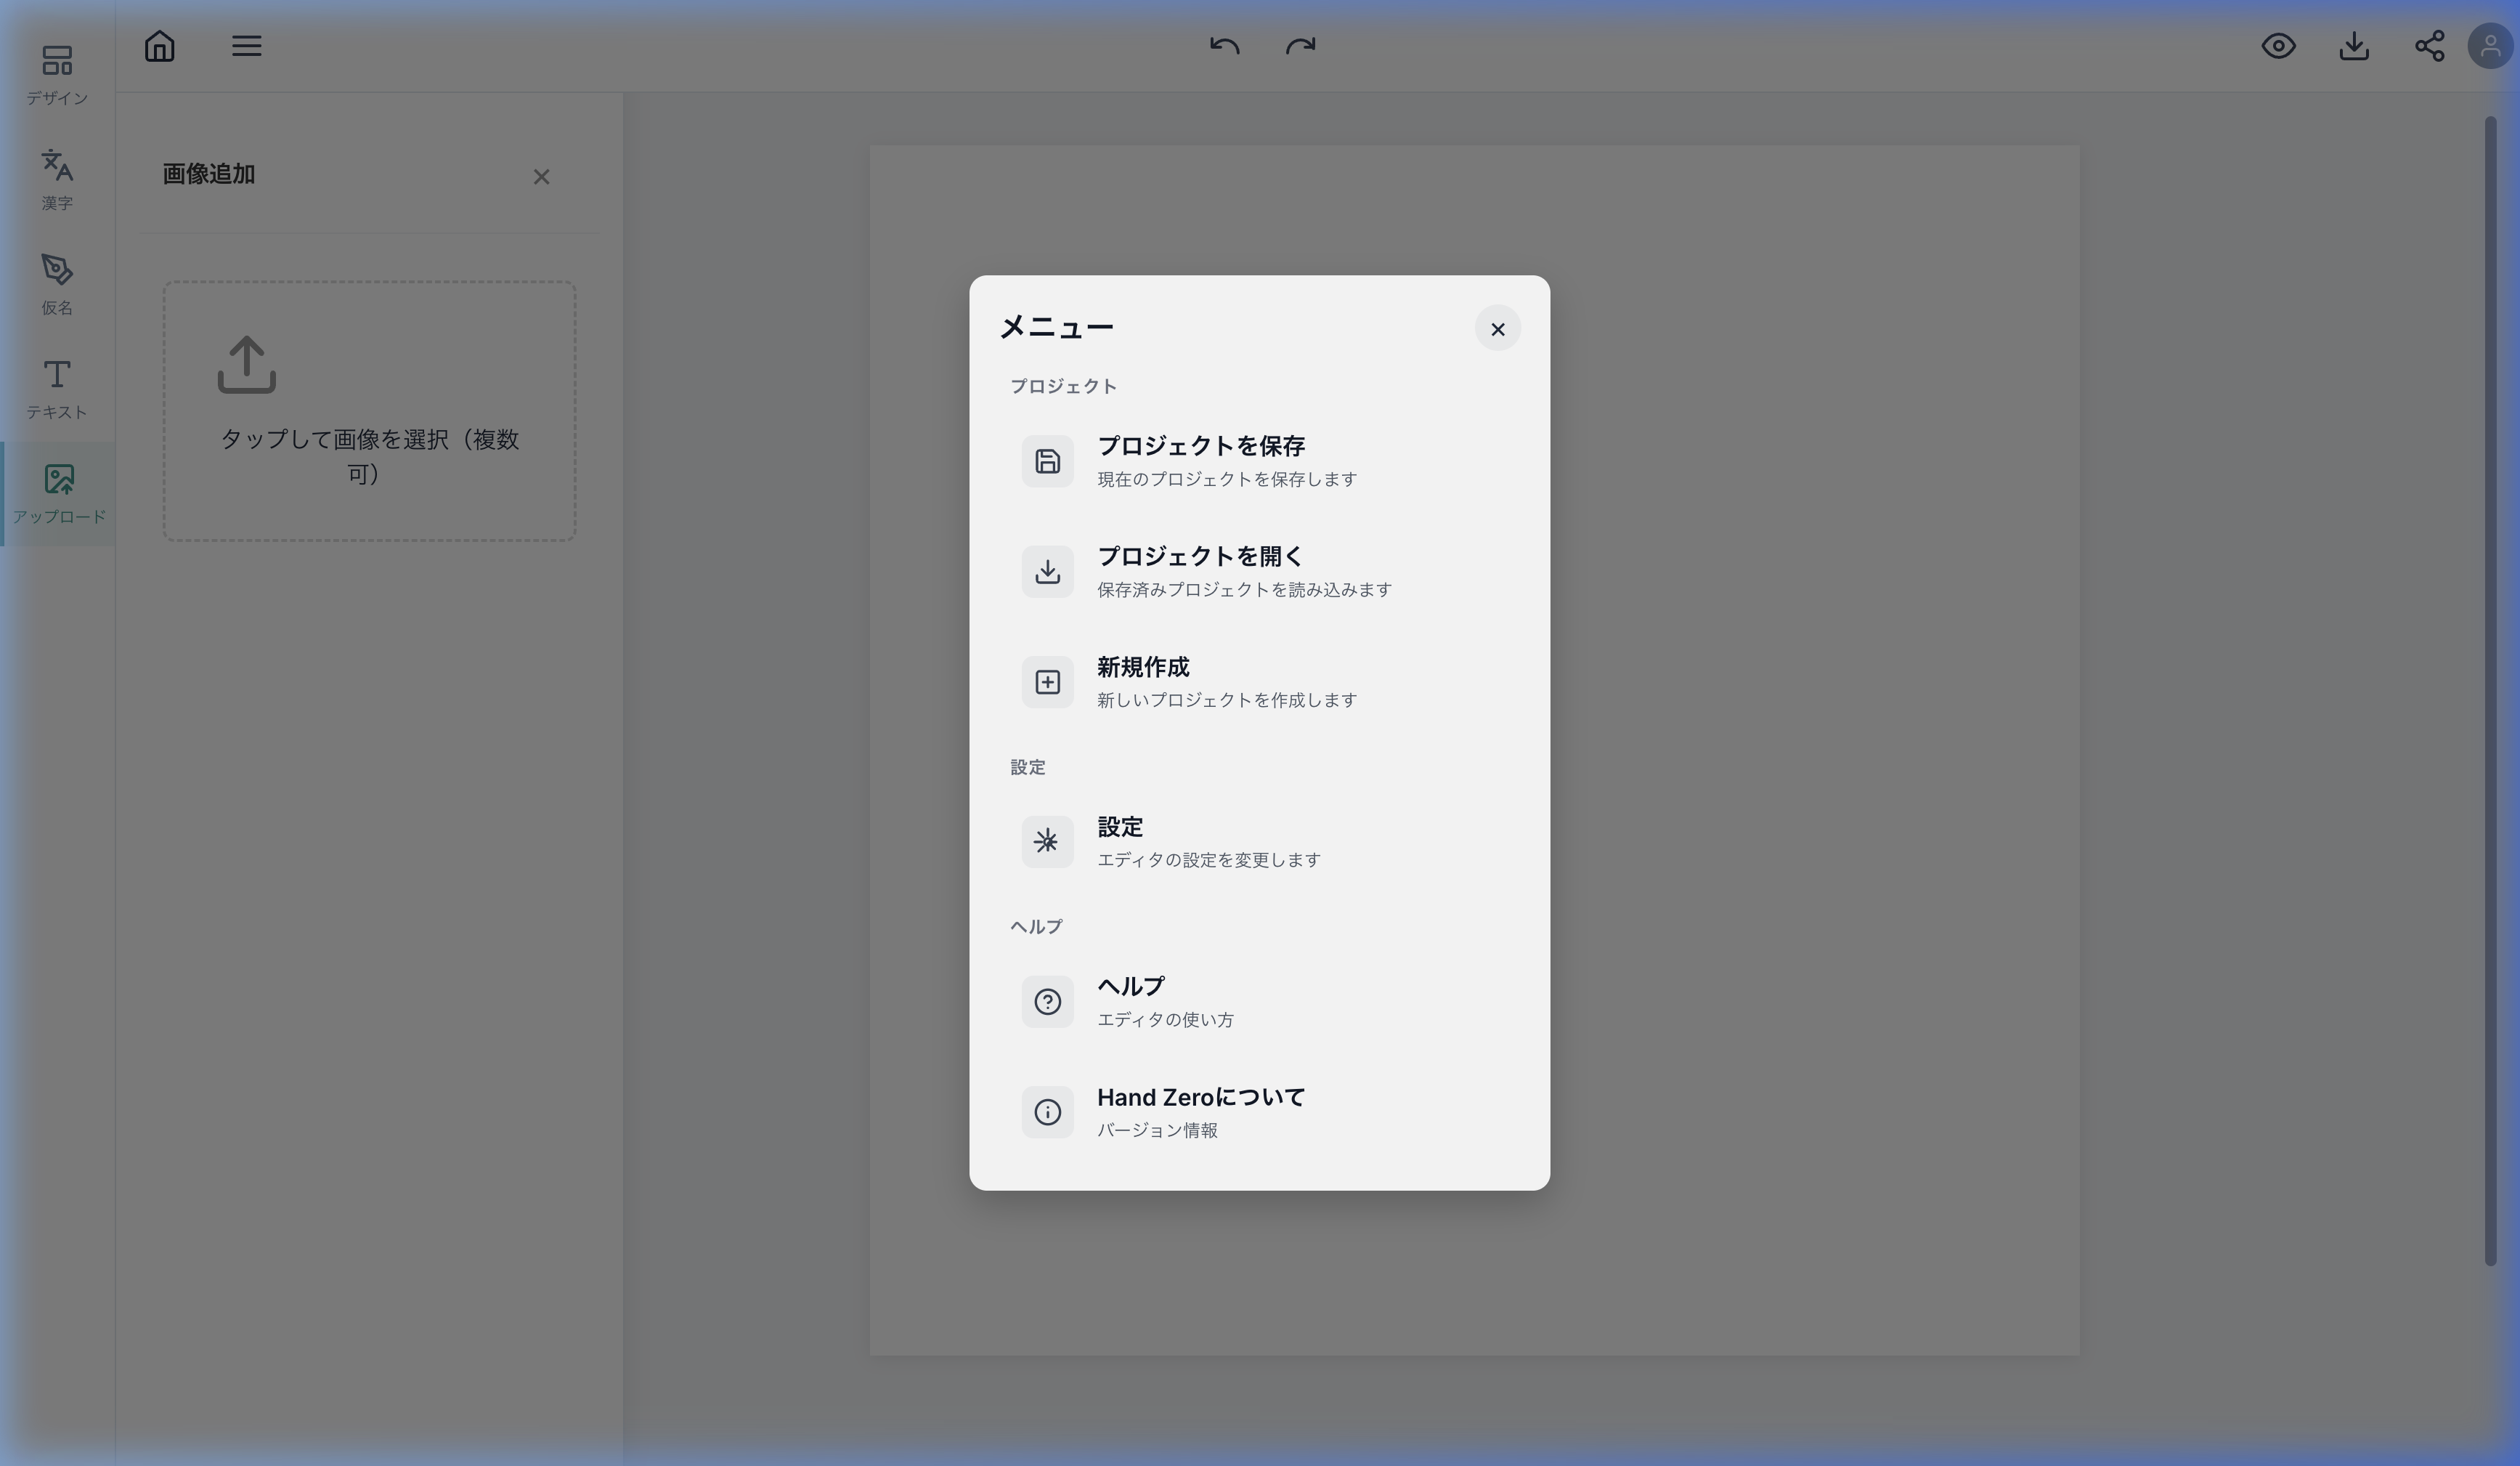Click the home icon in top bar
Screen dimensions: 2520x1466
159,46
